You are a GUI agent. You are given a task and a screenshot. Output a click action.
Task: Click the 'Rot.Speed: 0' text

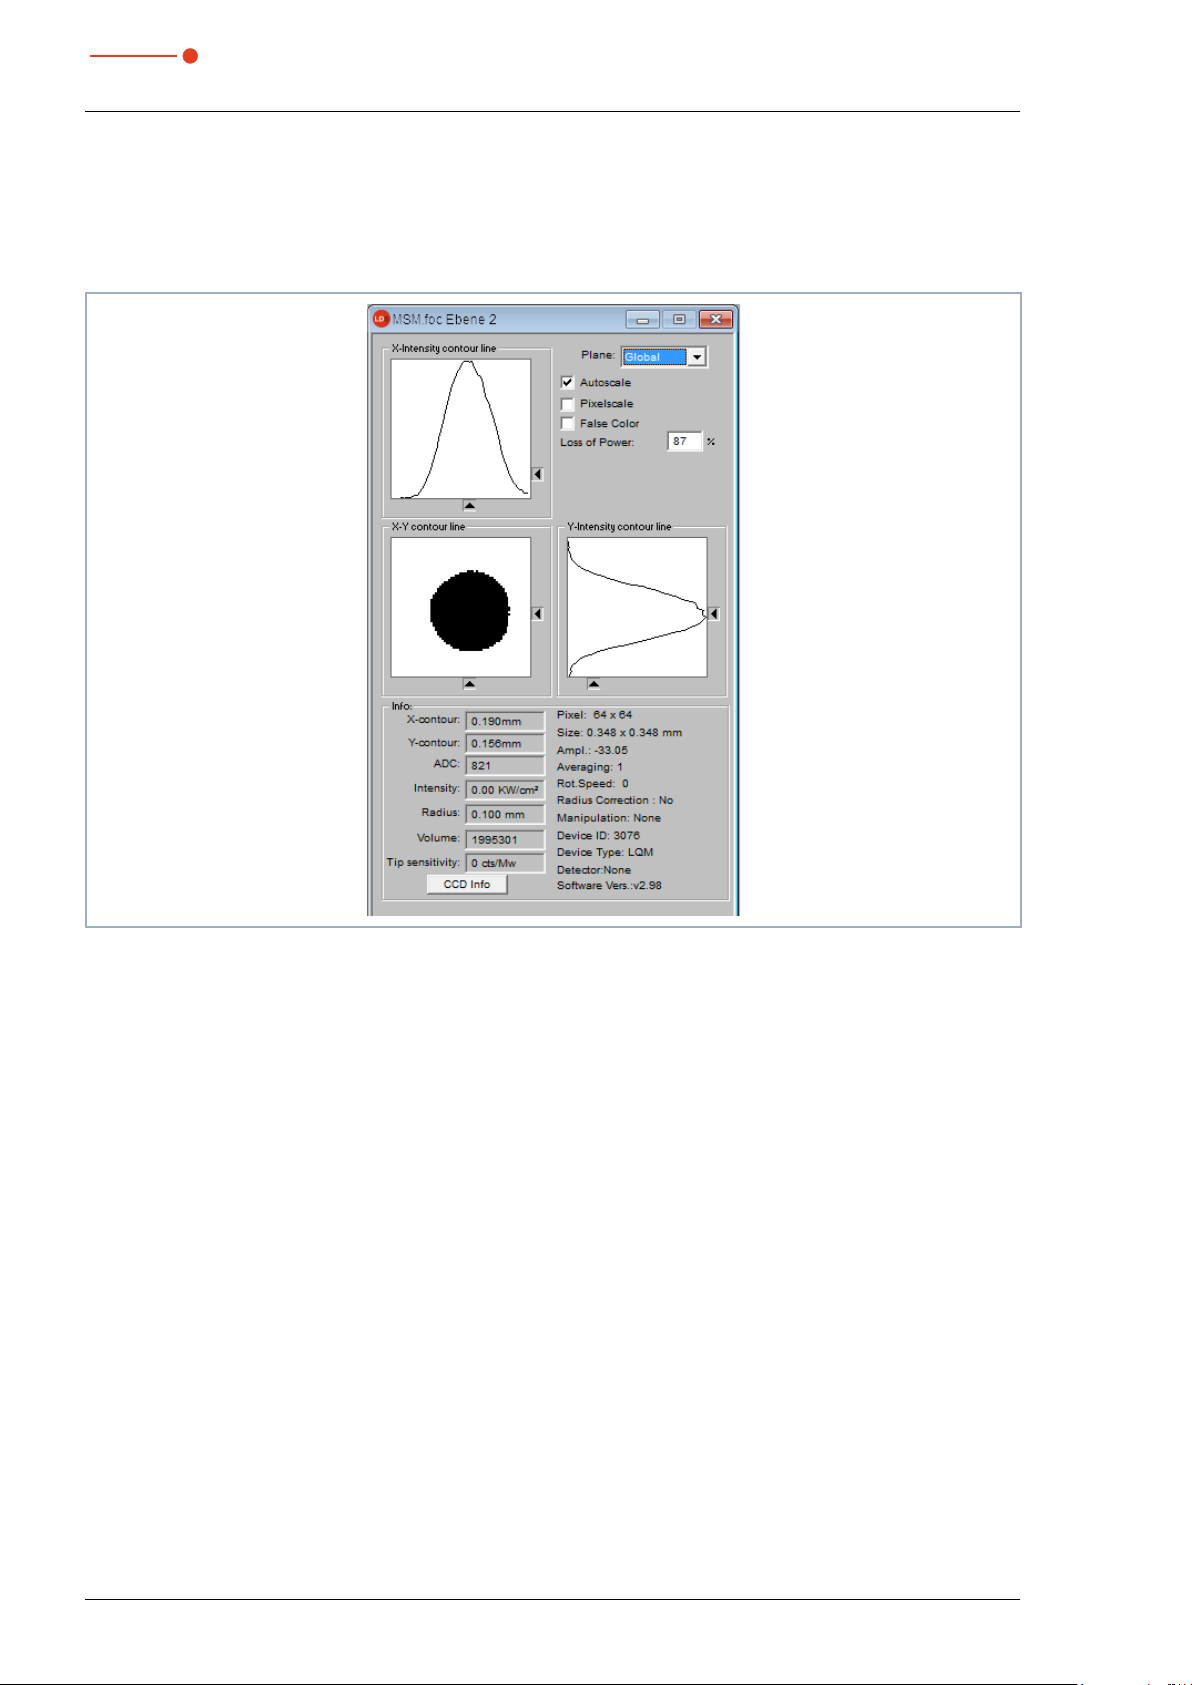point(593,783)
